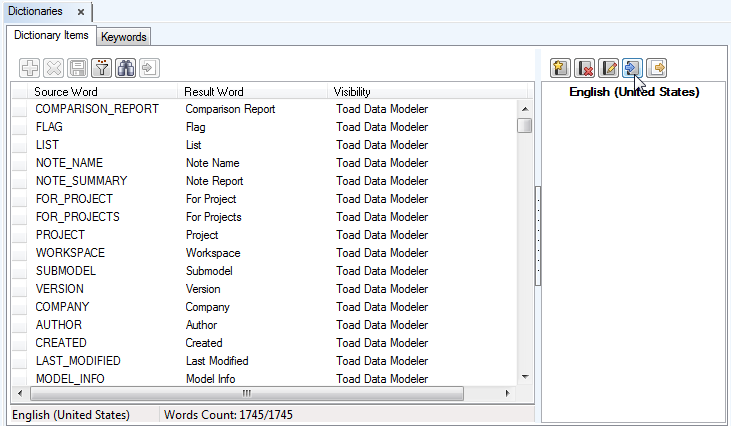Open the filter funnel tool
Viewport: 731px width, 426px height.
coord(102,68)
